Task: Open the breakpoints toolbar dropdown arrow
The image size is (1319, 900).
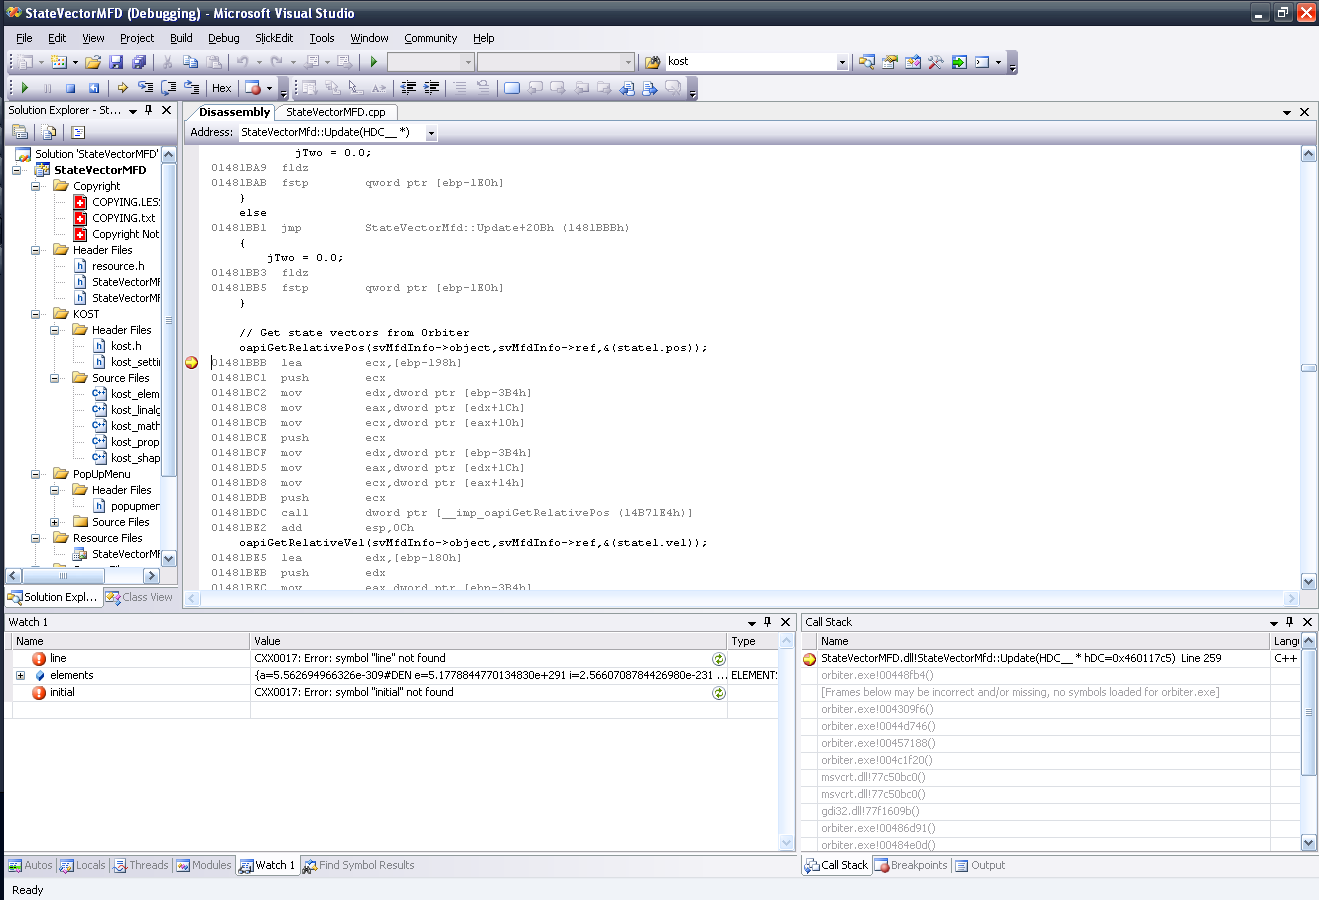Action: click(269, 88)
